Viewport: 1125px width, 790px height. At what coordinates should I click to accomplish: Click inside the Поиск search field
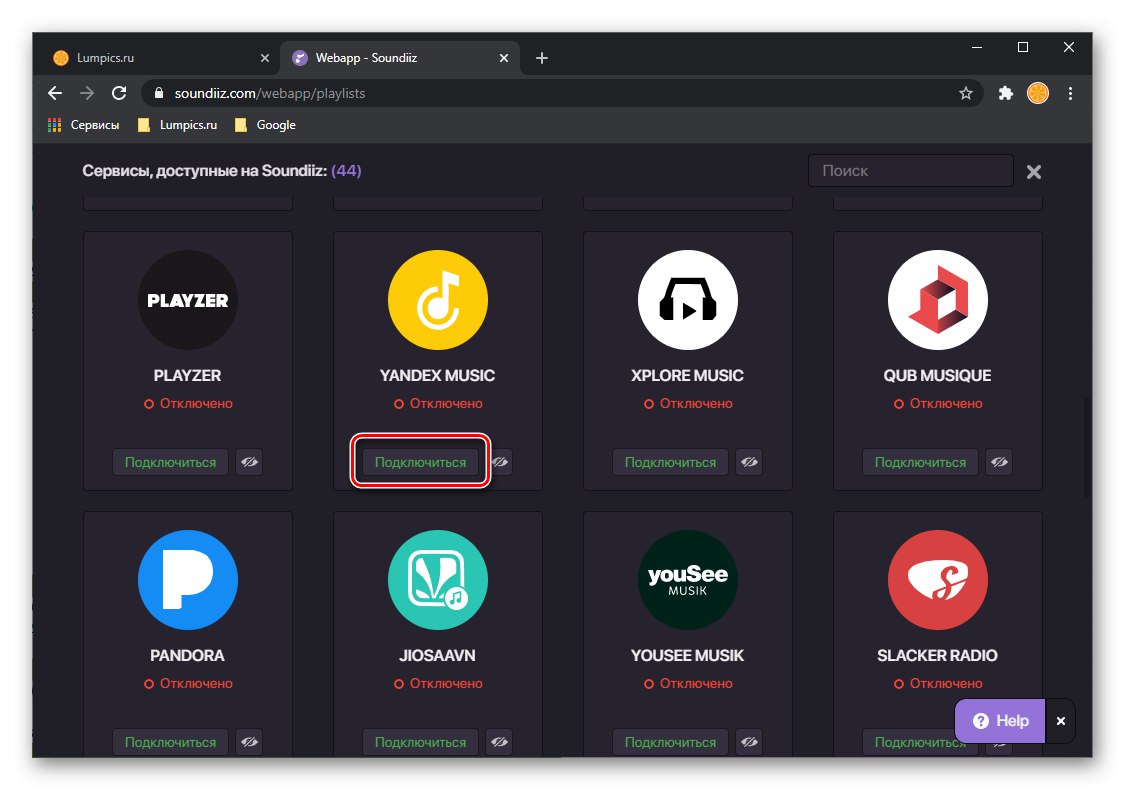tap(909, 170)
